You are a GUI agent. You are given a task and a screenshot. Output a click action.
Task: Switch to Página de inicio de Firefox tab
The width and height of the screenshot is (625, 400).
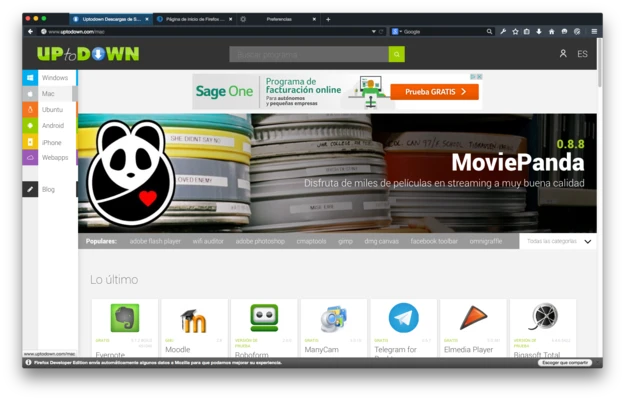click(x=195, y=19)
